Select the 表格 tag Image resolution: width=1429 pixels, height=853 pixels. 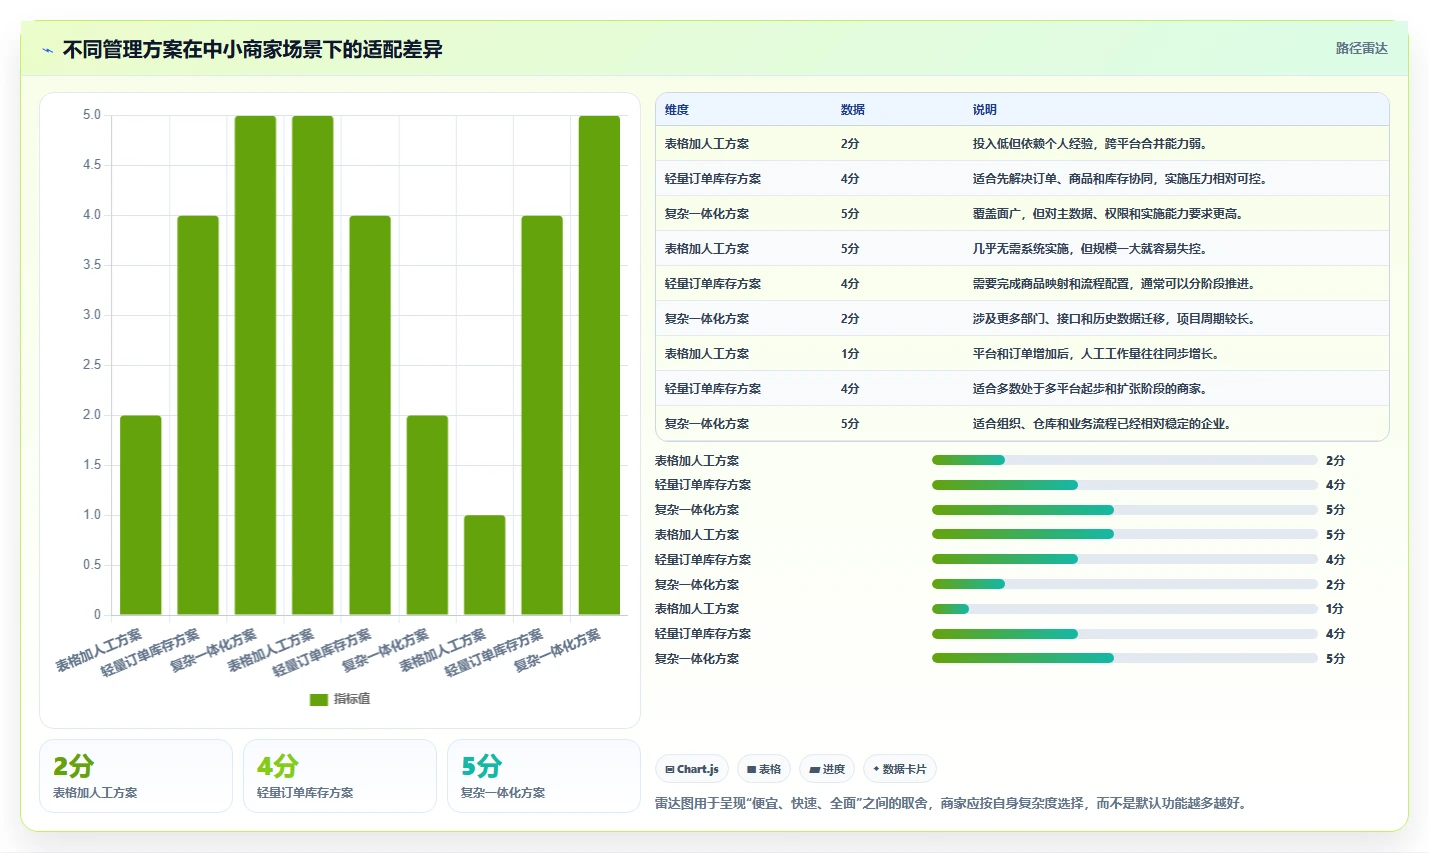(764, 769)
